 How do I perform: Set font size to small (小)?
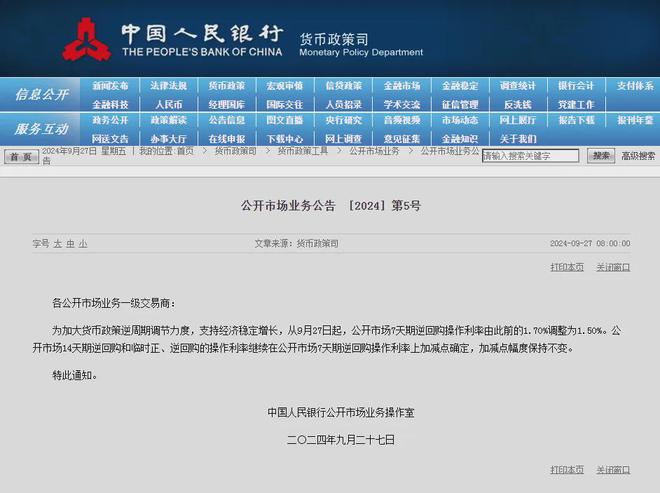click(83, 243)
